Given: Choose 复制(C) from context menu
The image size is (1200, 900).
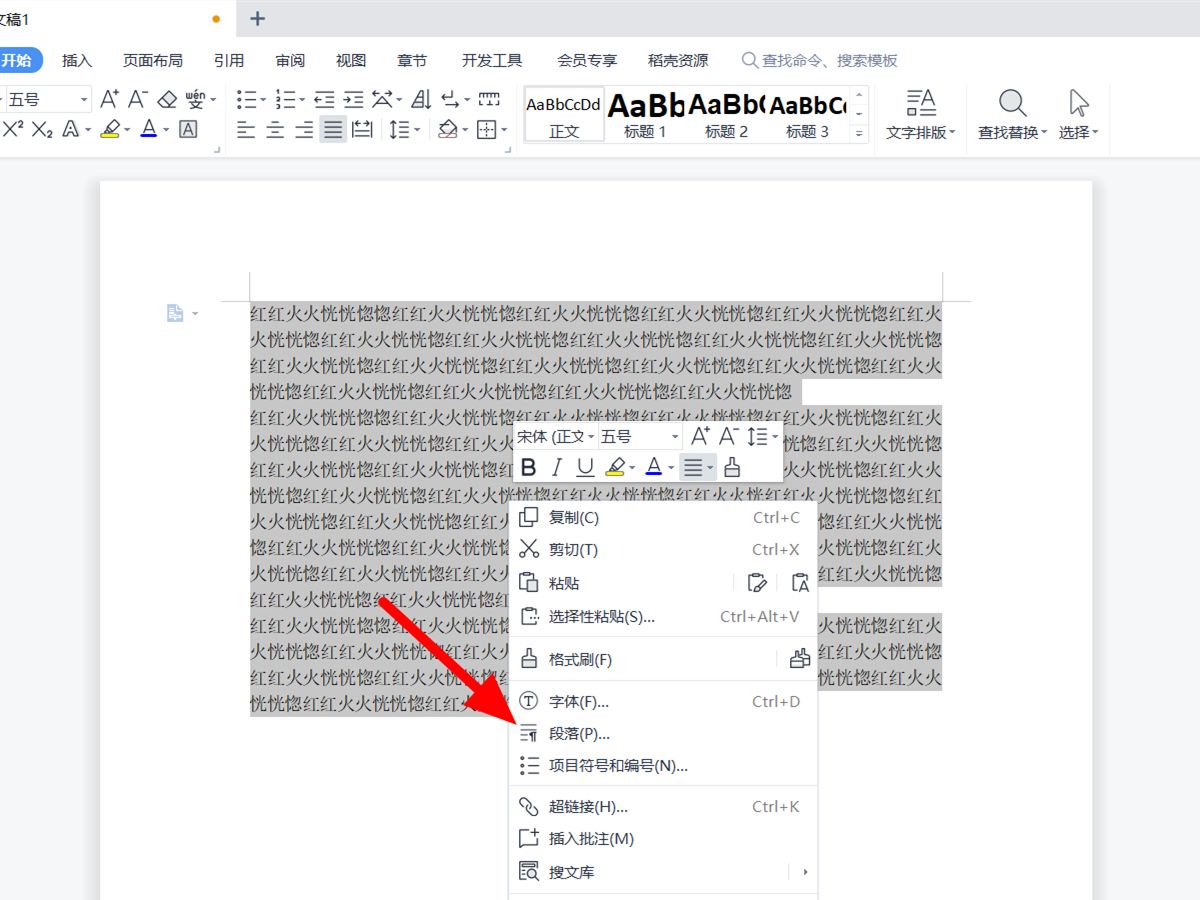Looking at the screenshot, I should (x=663, y=517).
